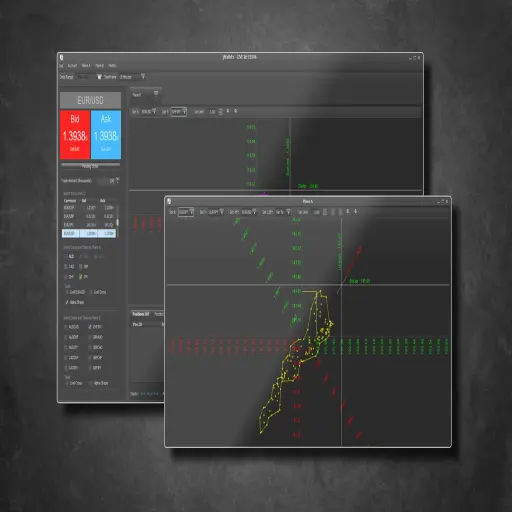The image size is (512, 512).
Task: Select the third row of the currency rates table
Action: [x=89, y=225]
